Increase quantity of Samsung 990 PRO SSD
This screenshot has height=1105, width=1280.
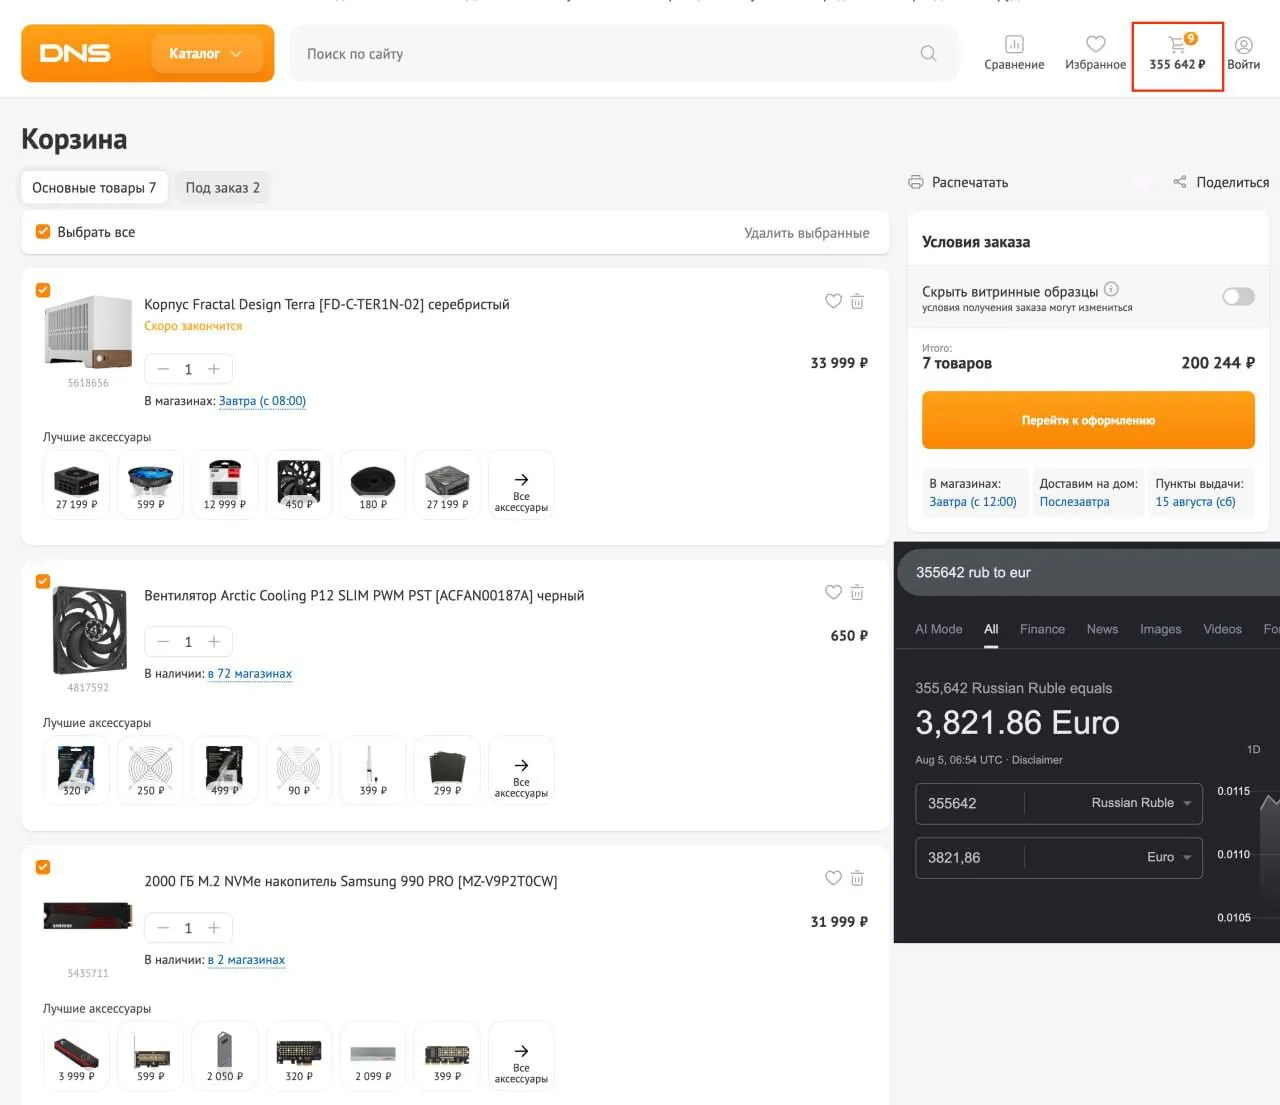point(214,928)
